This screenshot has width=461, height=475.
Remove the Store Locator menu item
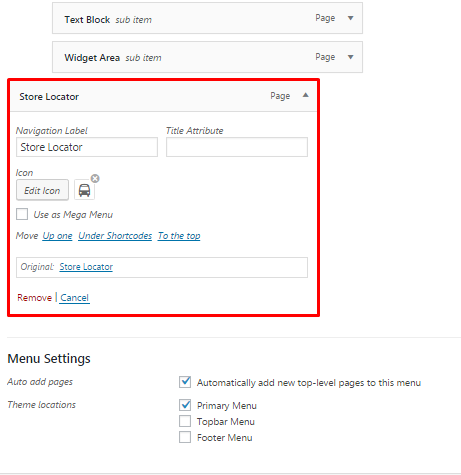[x=34, y=297]
